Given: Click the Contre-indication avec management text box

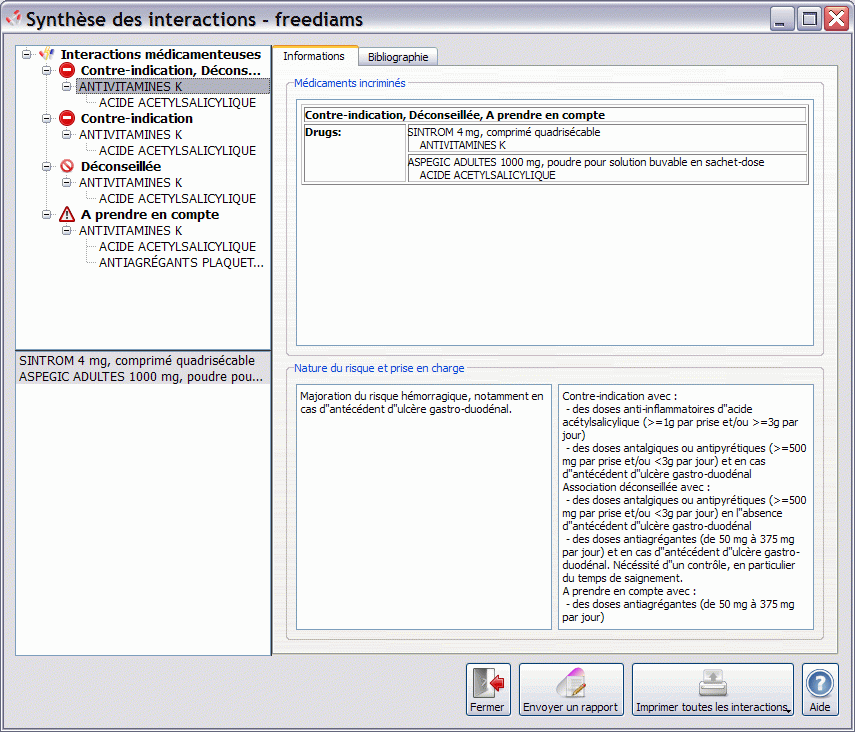Looking at the screenshot, I should click(685, 507).
